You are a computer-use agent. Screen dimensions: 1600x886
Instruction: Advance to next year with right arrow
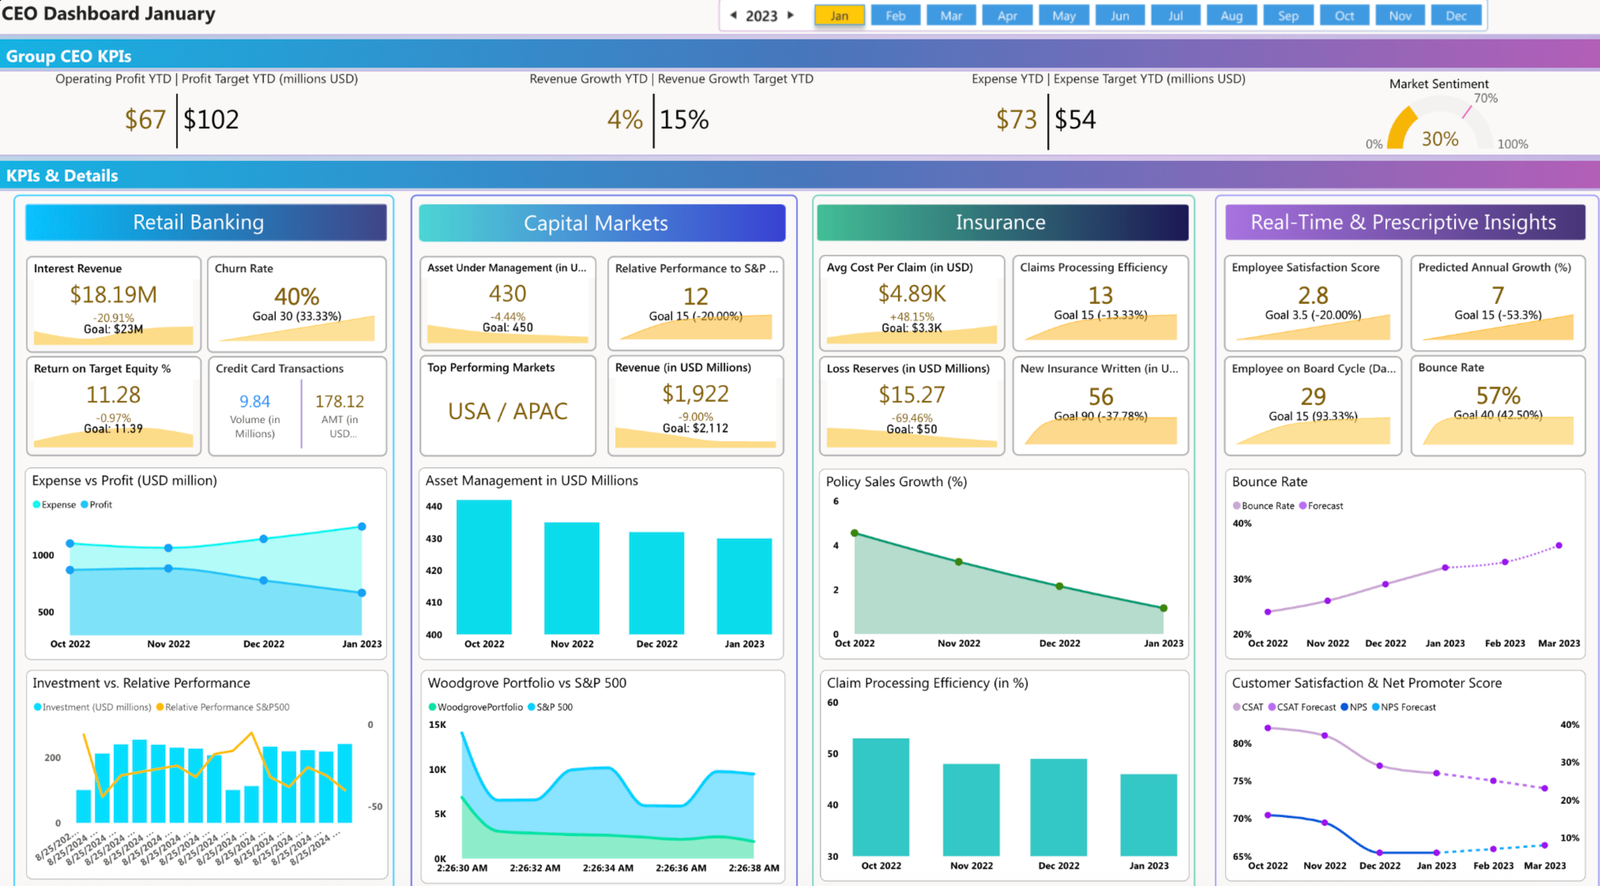tap(791, 15)
